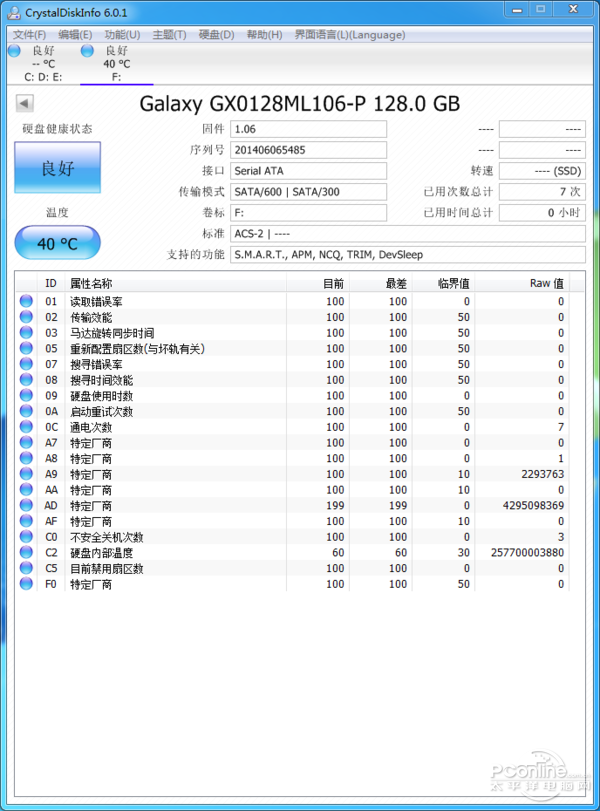Click the previous disk arrow button
The height and width of the screenshot is (811, 600).
[x=24, y=103]
